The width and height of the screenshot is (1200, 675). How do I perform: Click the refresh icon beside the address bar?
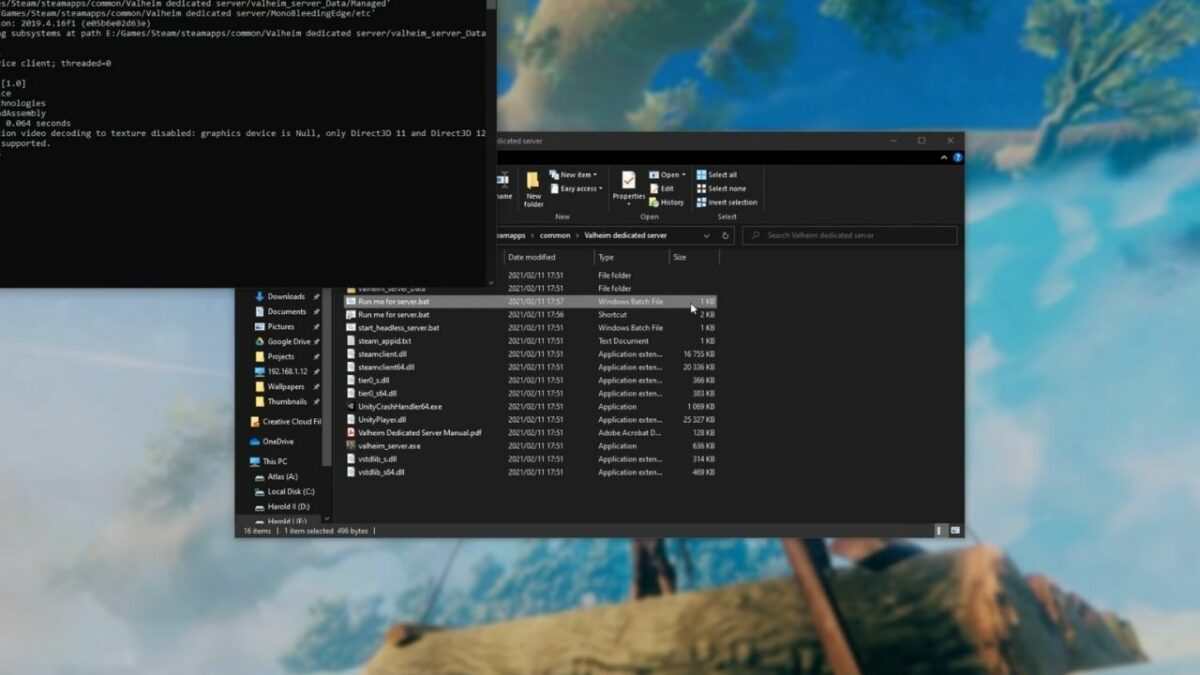pyautogui.click(x=725, y=235)
